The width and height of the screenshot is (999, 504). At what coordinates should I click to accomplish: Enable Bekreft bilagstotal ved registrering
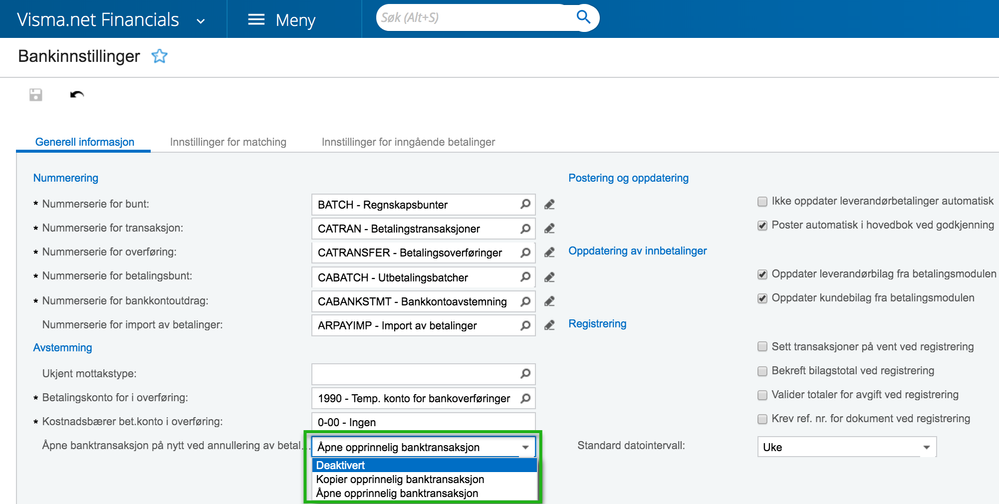762,371
